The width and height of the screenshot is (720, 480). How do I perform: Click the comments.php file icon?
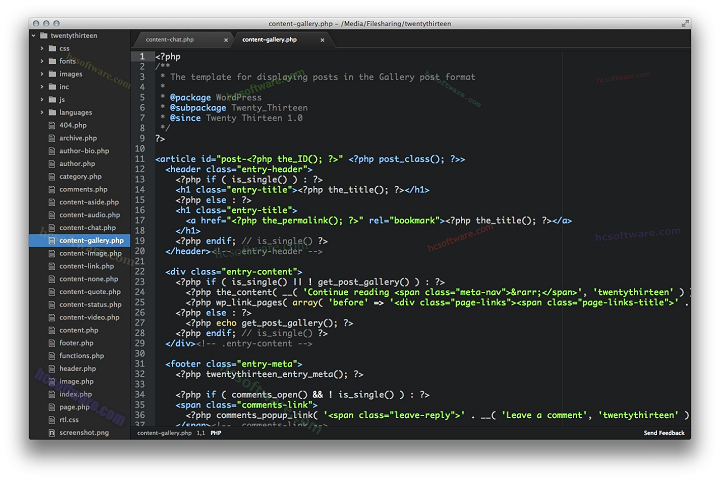[x=52, y=189]
